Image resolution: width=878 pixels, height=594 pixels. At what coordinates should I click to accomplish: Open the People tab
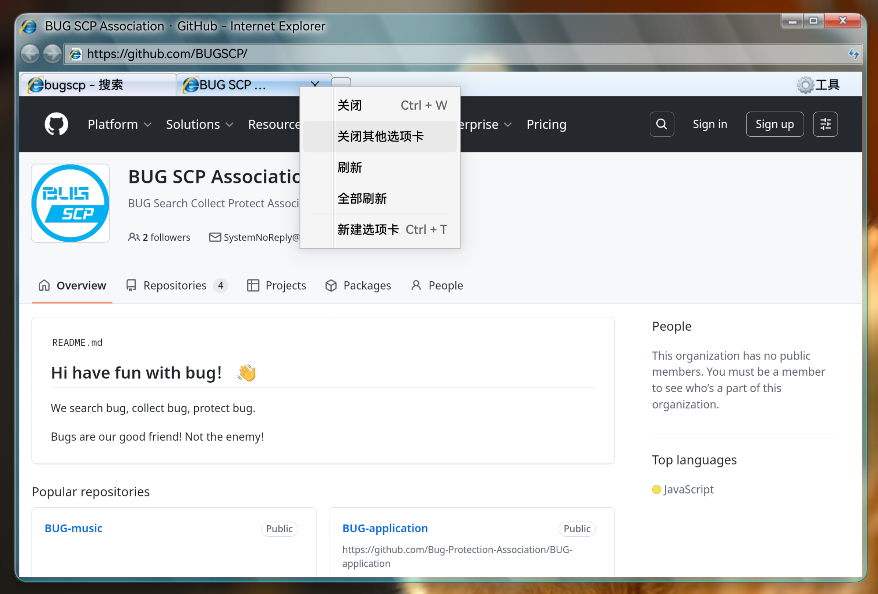point(437,286)
